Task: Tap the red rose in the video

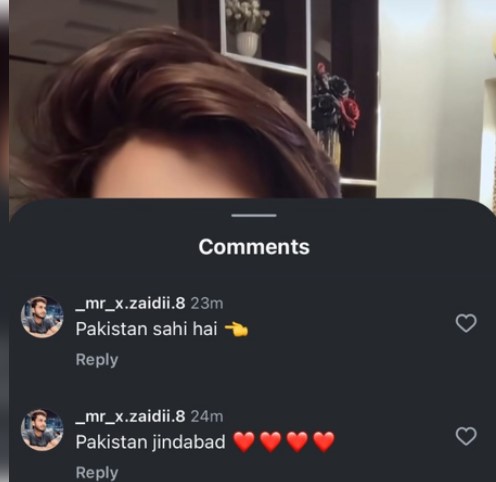Action: 351,113
